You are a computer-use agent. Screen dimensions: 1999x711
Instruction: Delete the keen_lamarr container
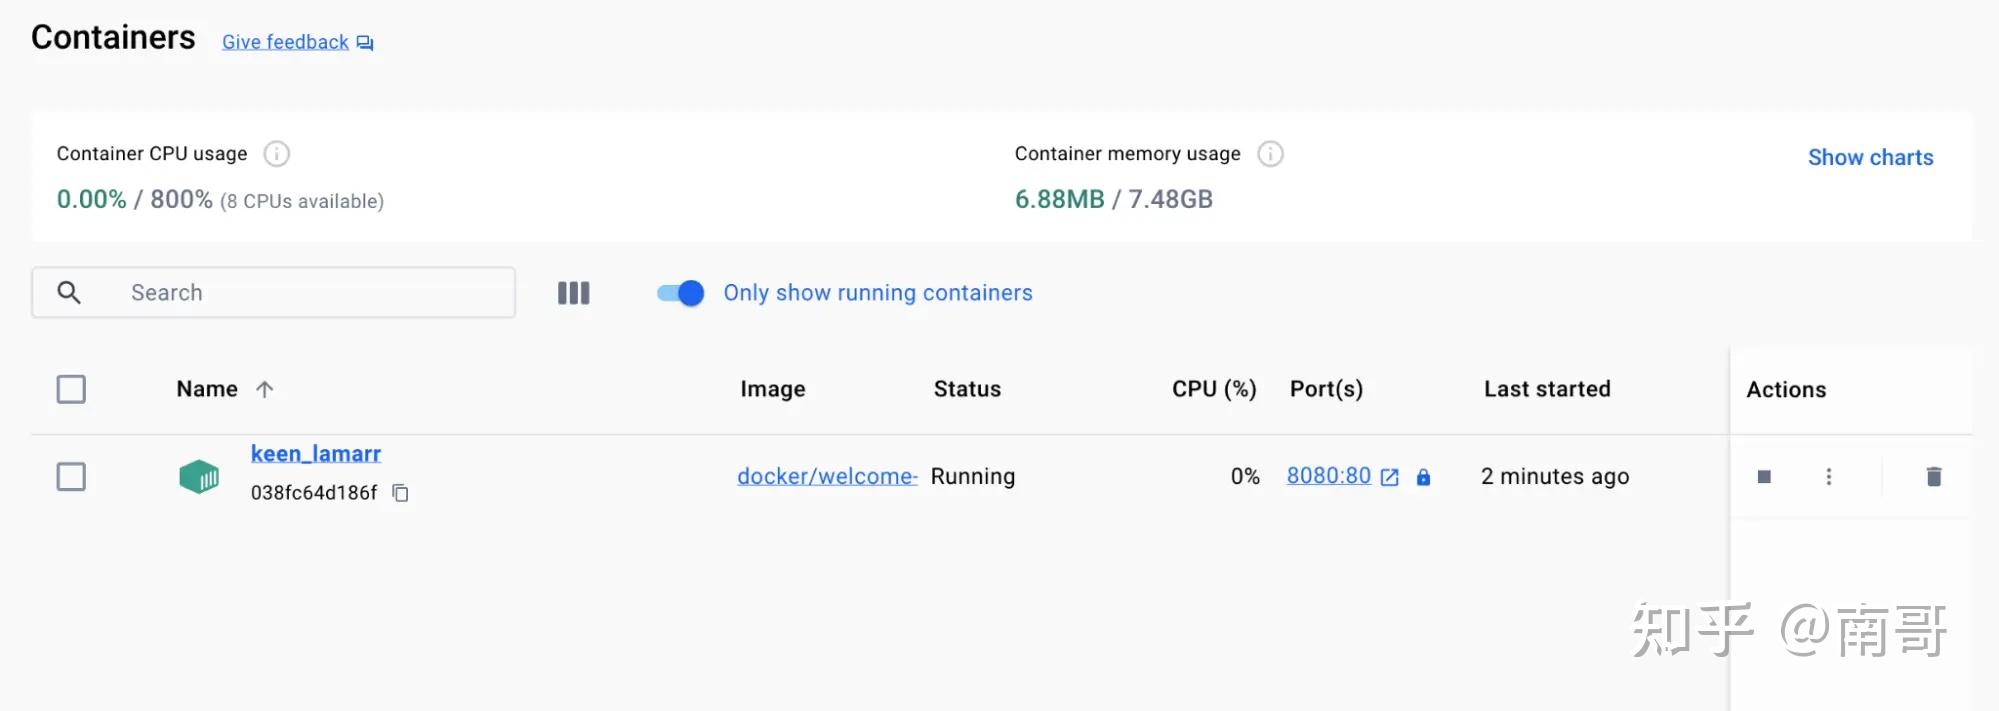click(1934, 477)
